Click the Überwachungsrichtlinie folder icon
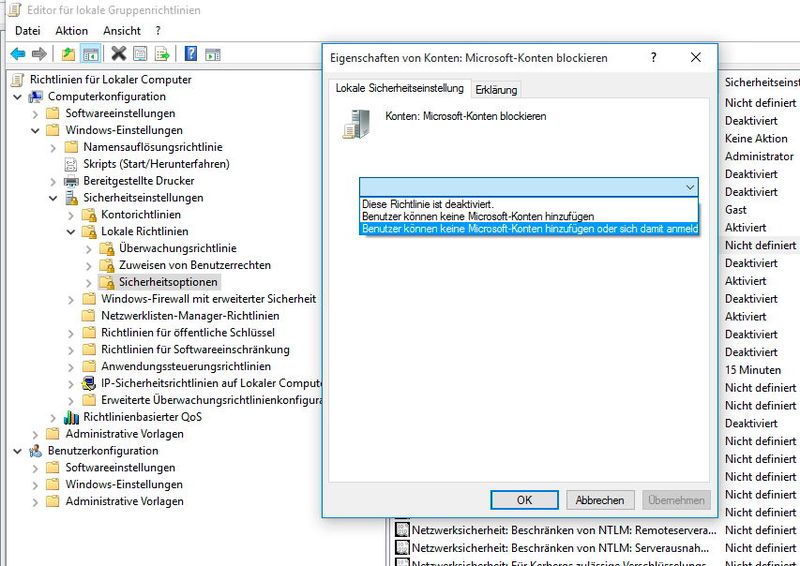The width and height of the screenshot is (800, 566). pos(107,249)
